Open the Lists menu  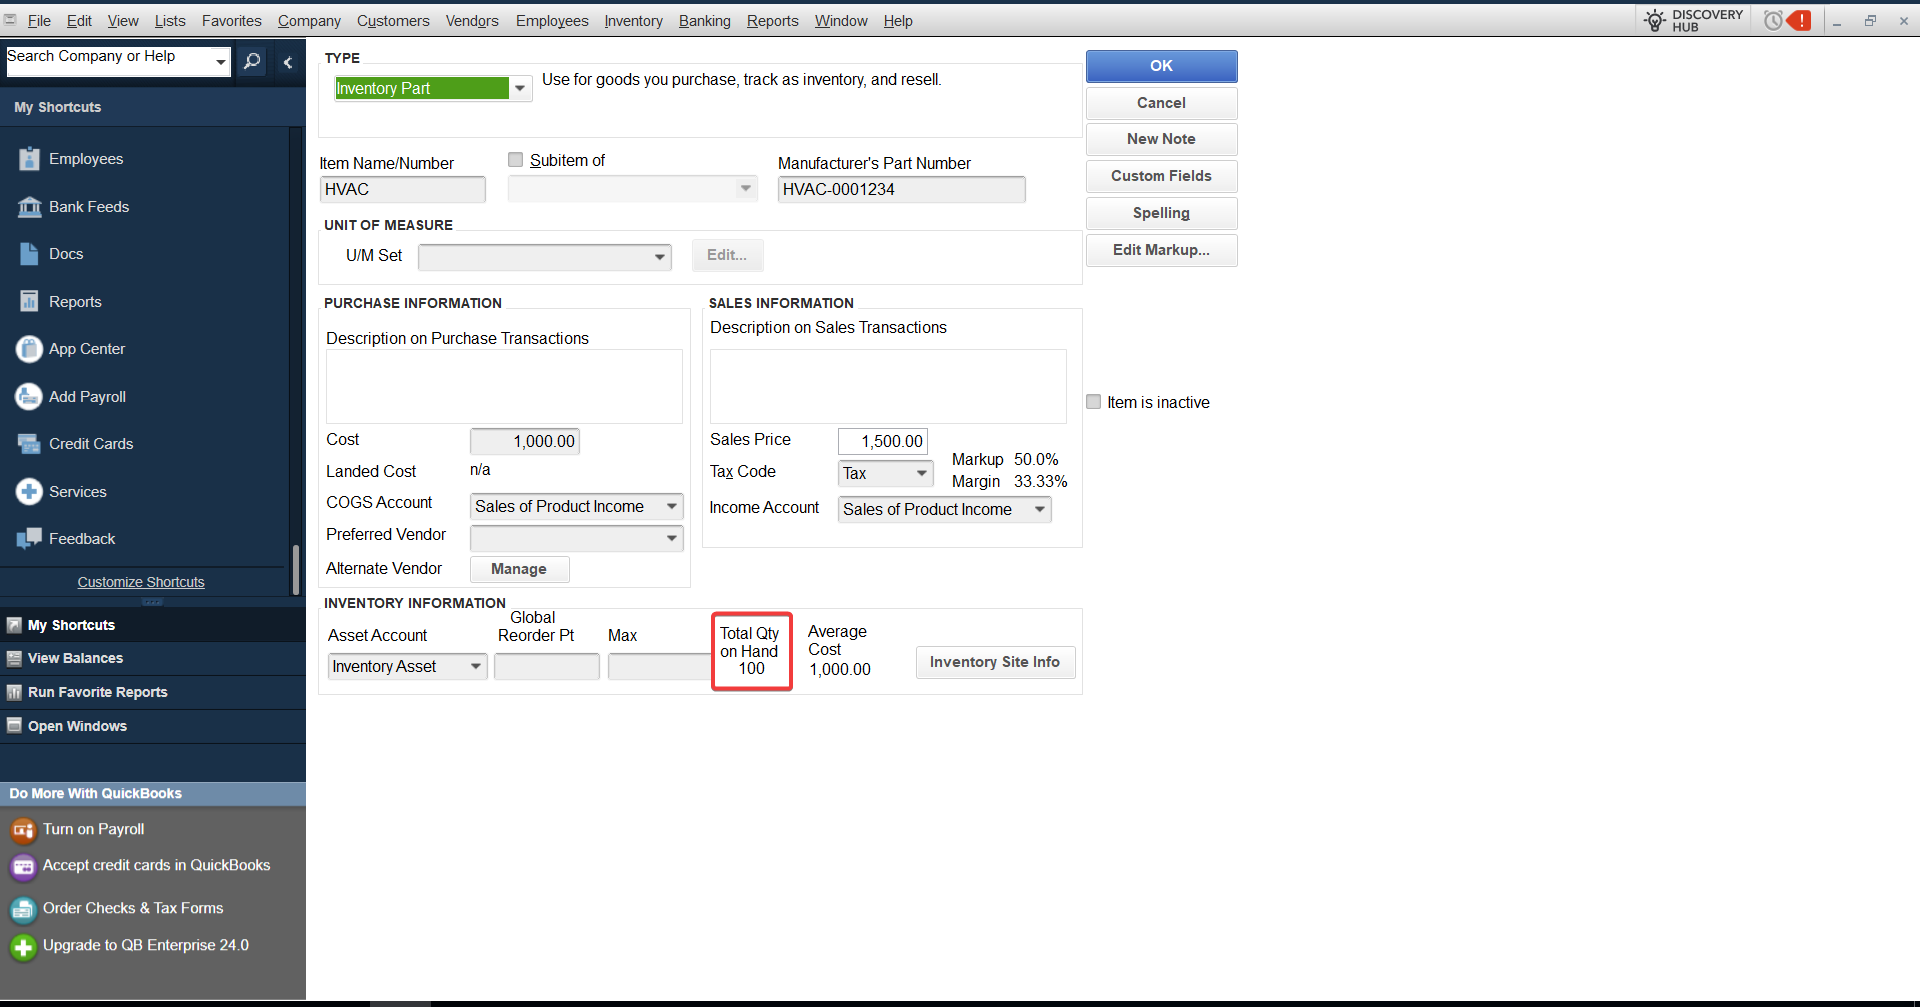coord(170,21)
